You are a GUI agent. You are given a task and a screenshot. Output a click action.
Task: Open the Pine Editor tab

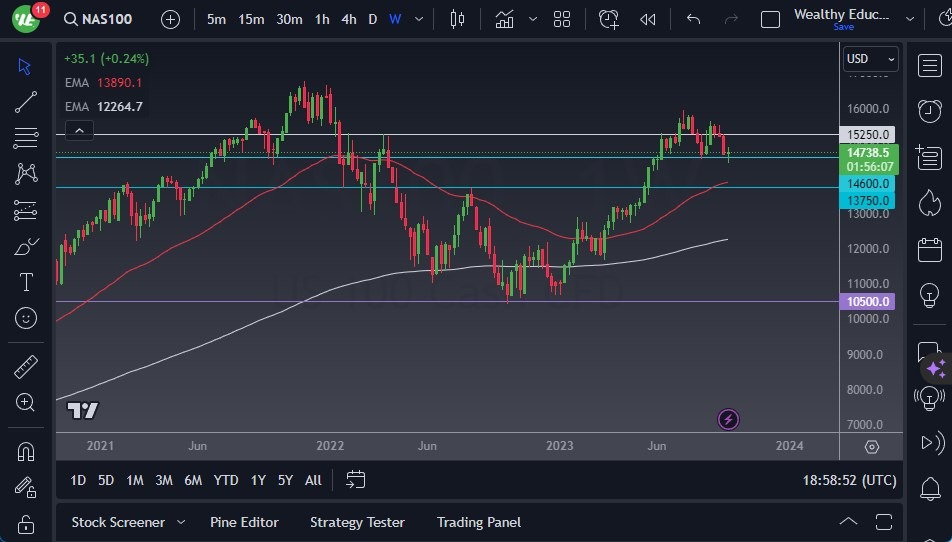pos(244,522)
